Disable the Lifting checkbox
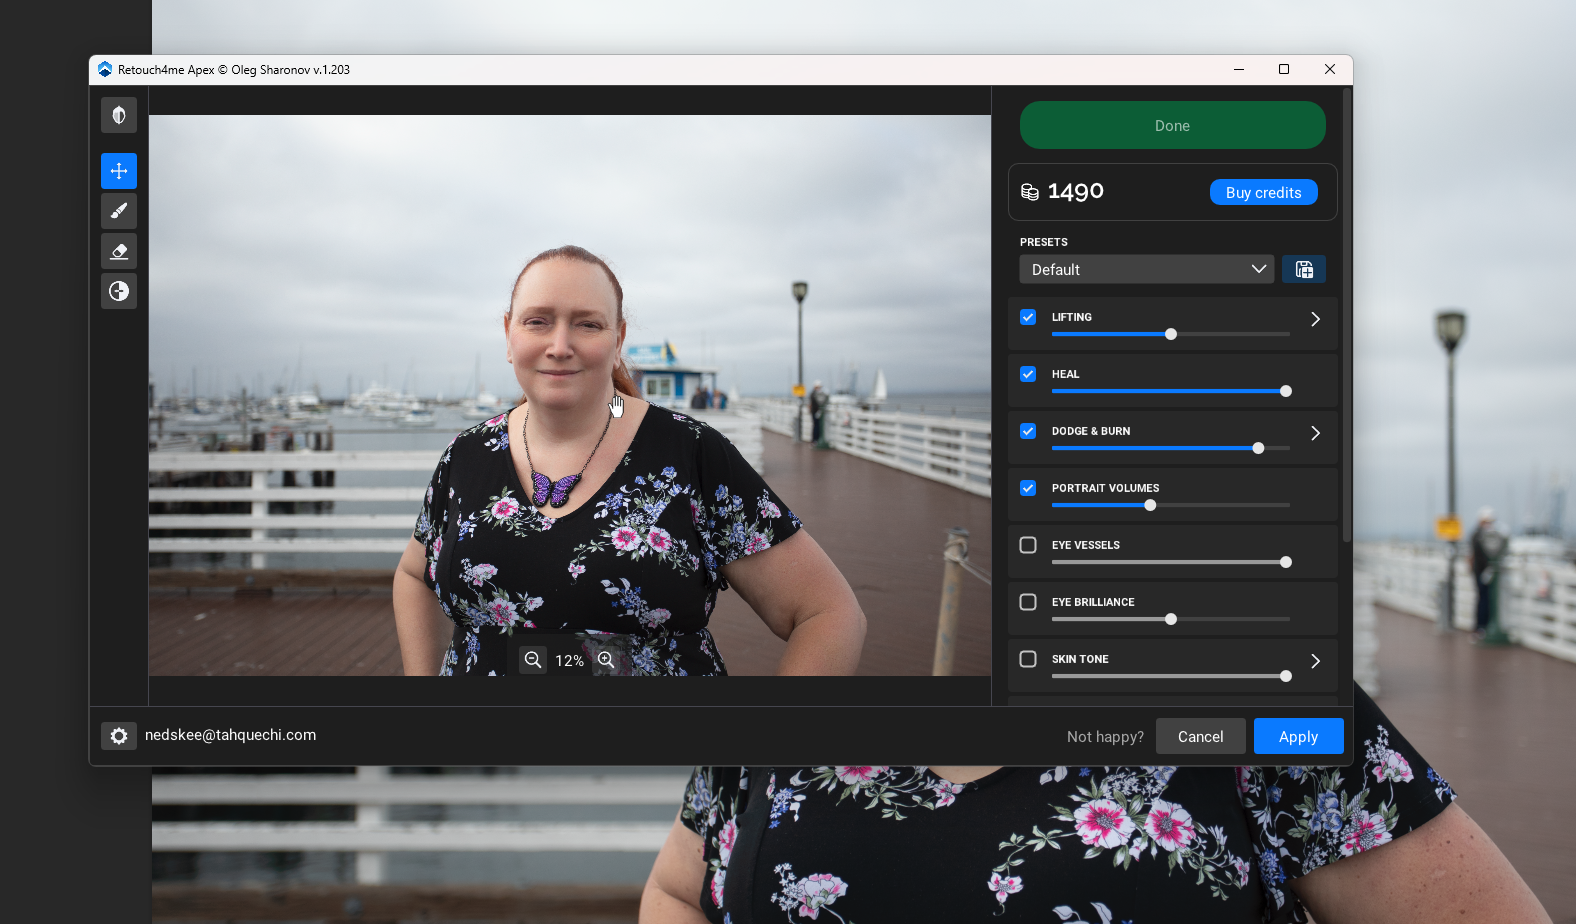Viewport: 1576px width, 924px height. (x=1028, y=317)
